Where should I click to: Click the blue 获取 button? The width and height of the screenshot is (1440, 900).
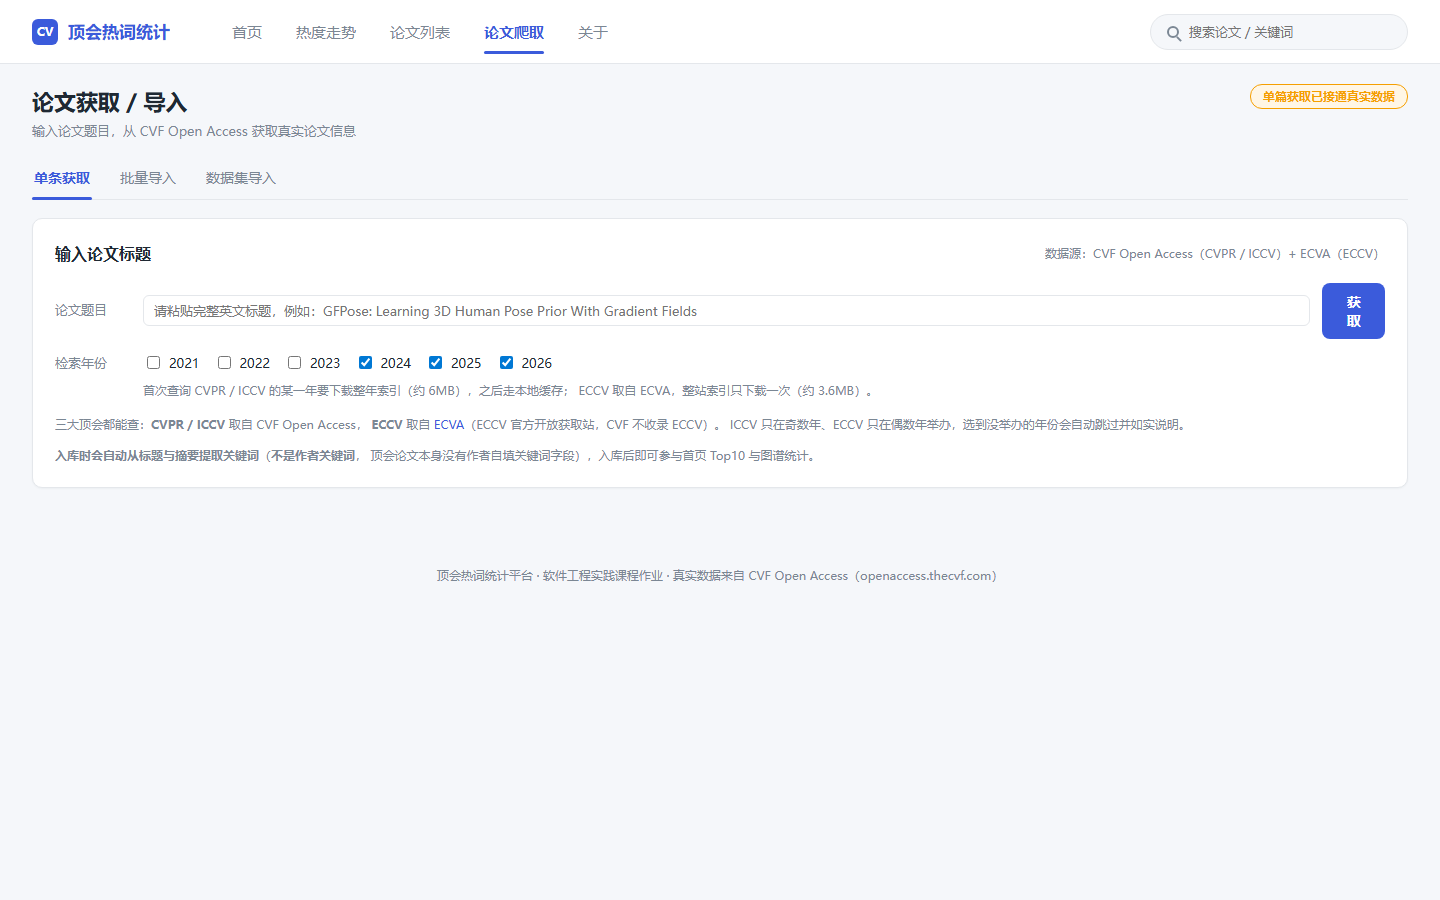1353,311
